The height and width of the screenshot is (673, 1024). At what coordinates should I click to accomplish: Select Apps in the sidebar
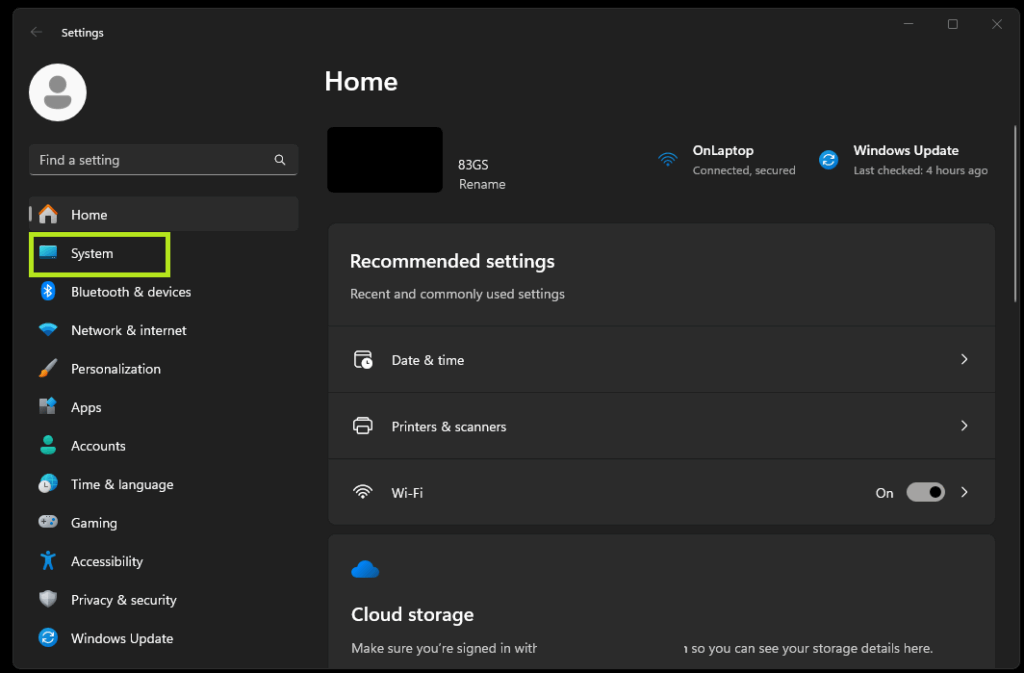pos(164,407)
